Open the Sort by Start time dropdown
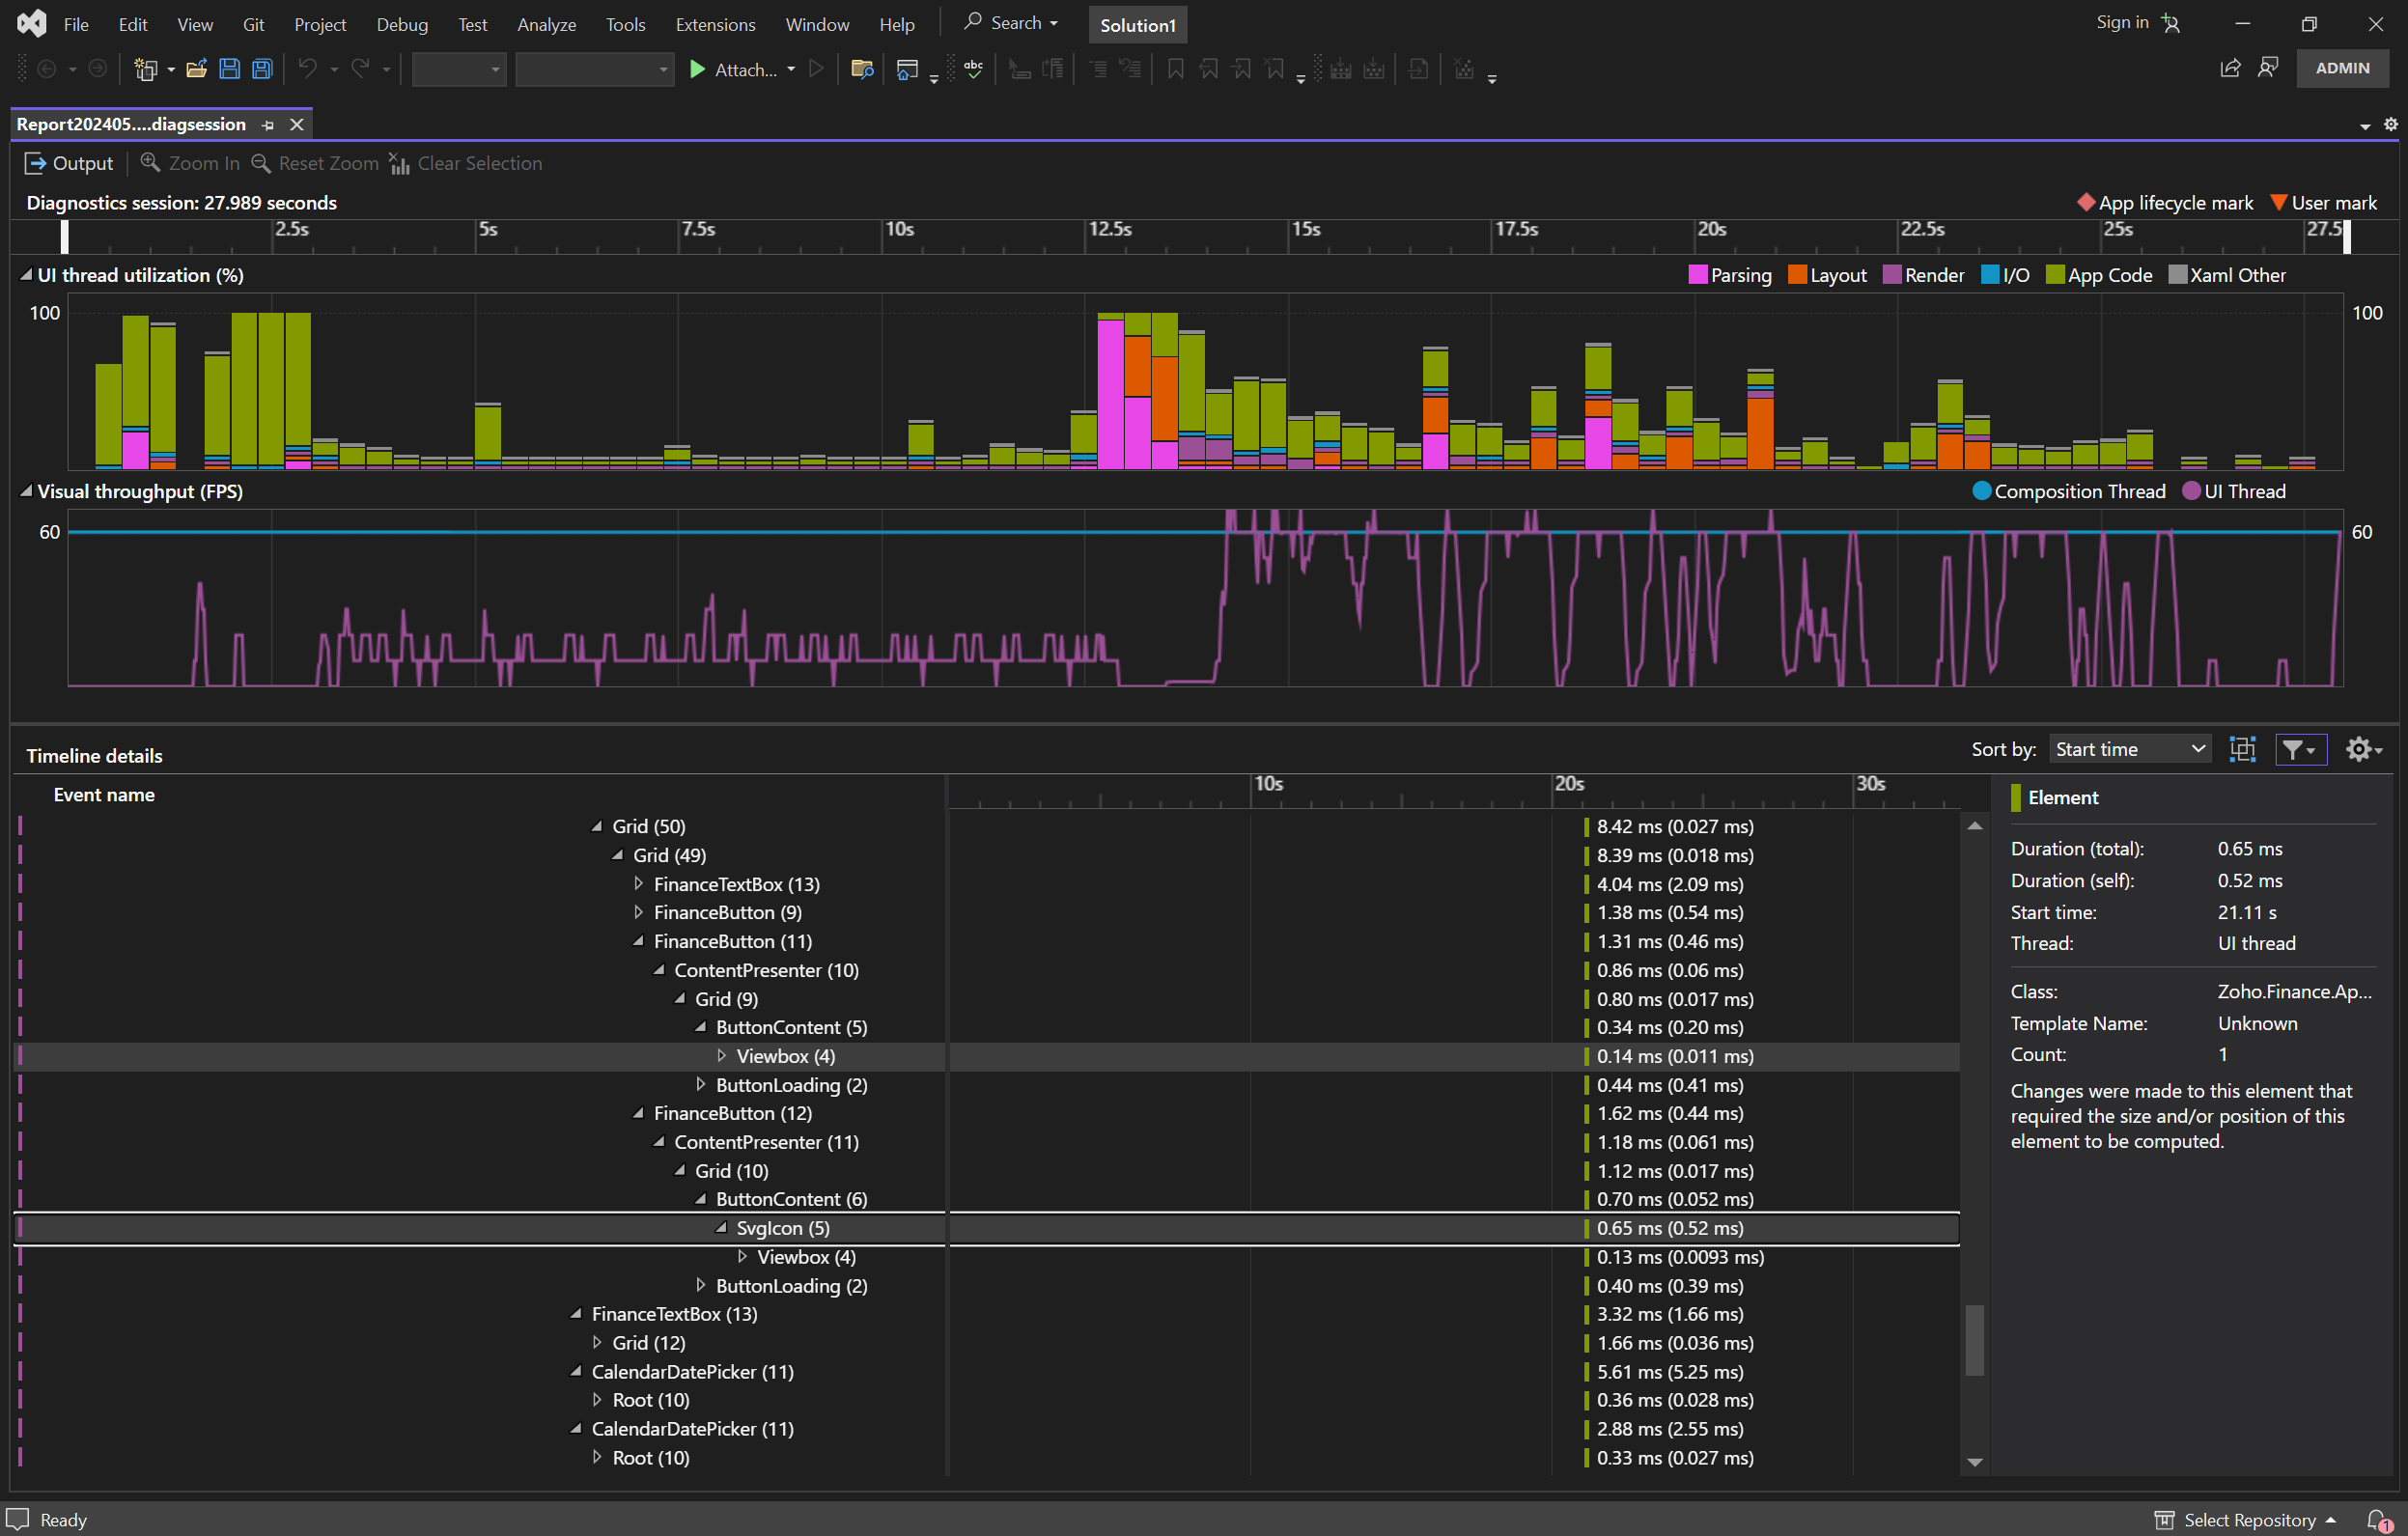 [x=2130, y=749]
